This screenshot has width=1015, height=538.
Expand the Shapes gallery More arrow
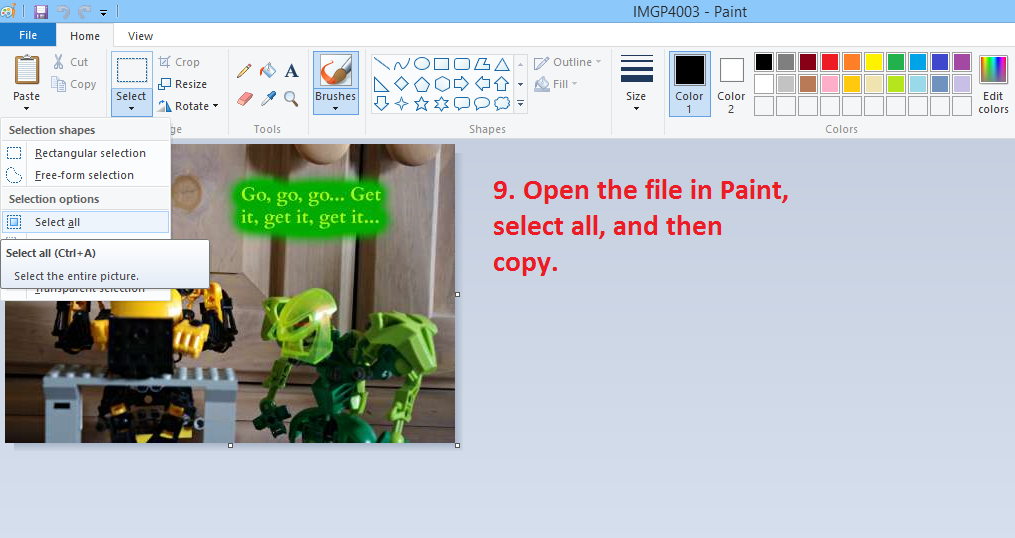click(x=520, y=104)
